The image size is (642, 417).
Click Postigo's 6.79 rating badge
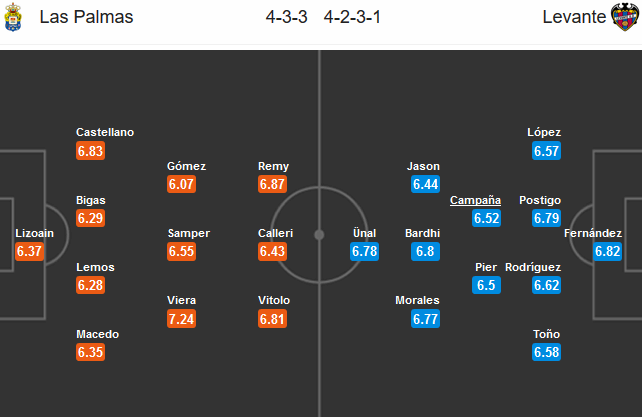(x=546, y=218)
